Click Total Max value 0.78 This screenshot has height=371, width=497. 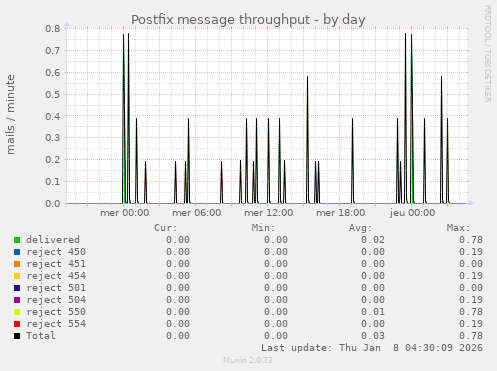click(x=471, y=336)
